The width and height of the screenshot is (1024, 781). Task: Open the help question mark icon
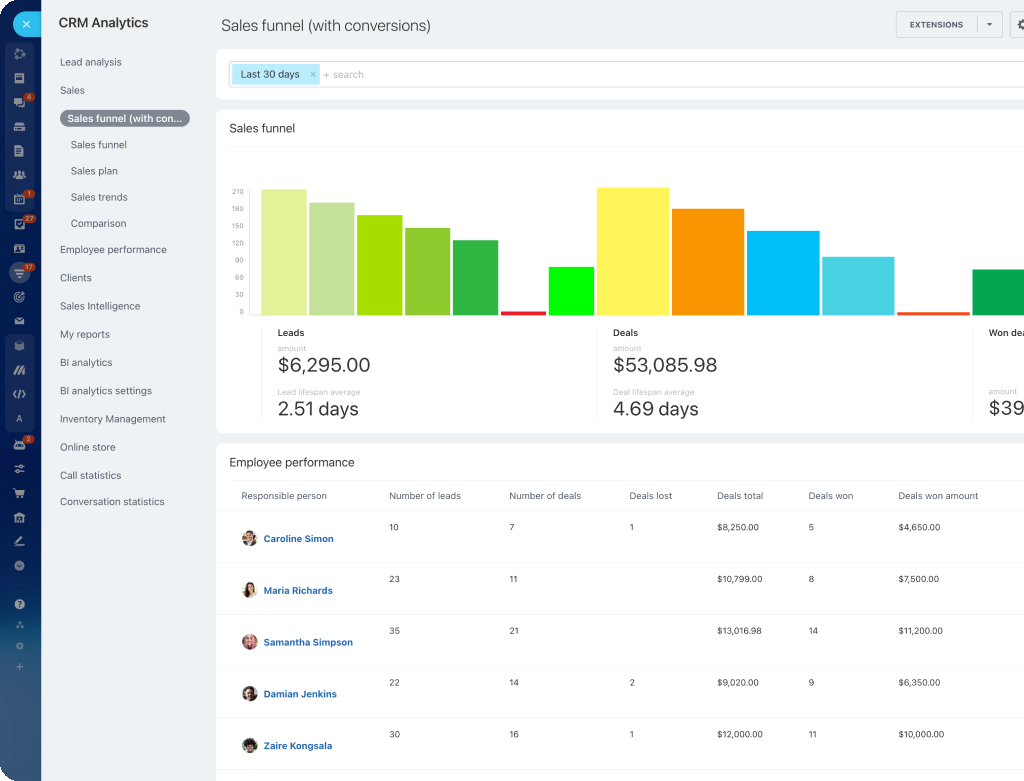pyautogui.click(x=19, y=604)
